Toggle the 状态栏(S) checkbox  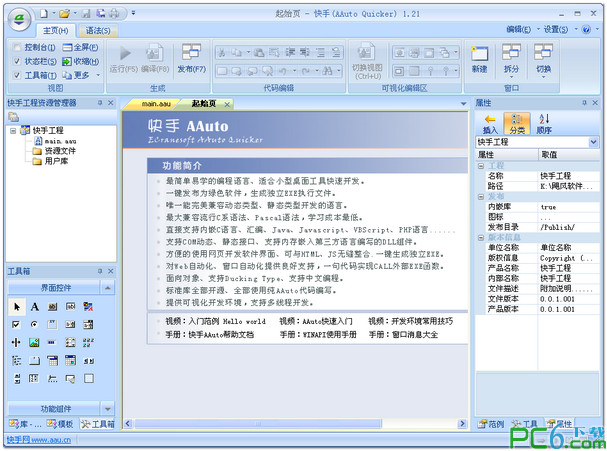click(17, 61)
